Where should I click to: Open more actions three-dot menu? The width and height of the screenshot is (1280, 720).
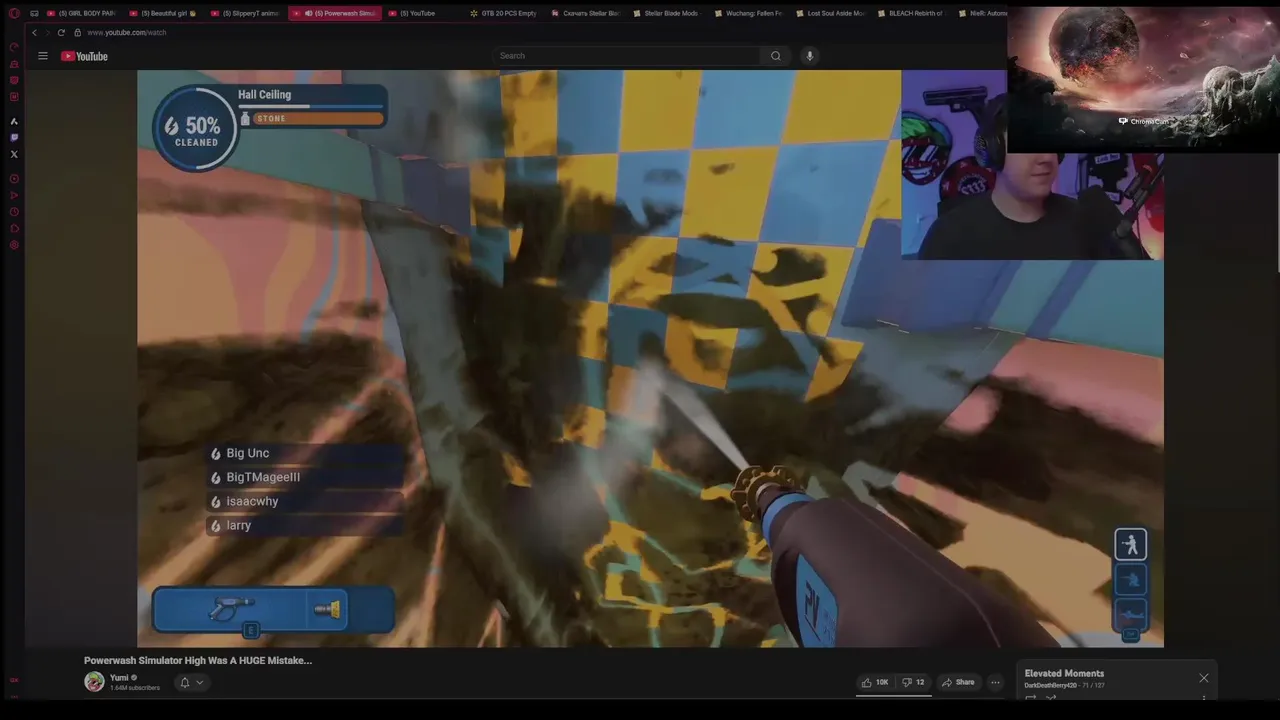[x=995, y=682]
